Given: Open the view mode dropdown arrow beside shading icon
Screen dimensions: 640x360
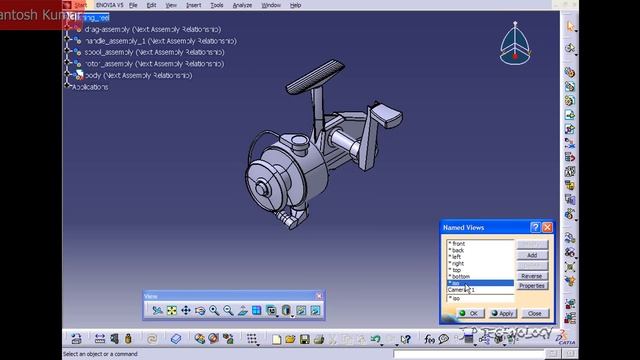Looking at the screenshot, I should click(x=292, y=316).
